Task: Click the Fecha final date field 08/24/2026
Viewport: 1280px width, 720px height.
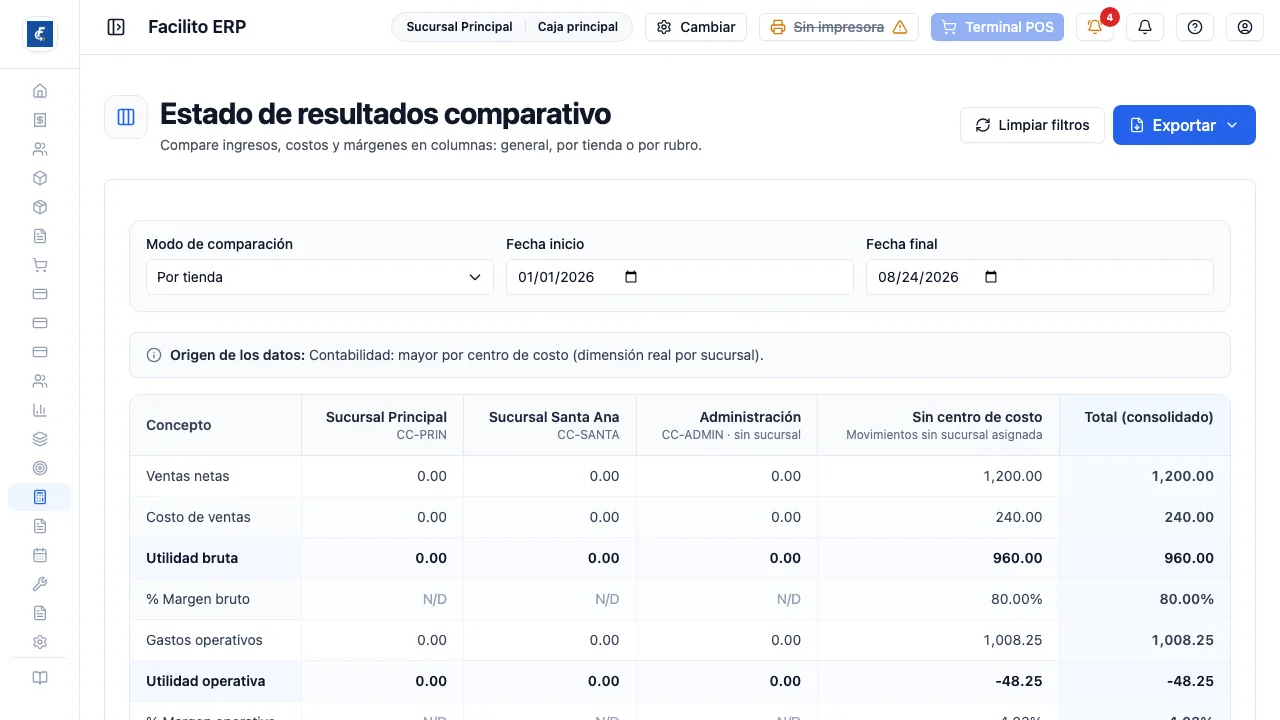Action: click(1040, 277)
